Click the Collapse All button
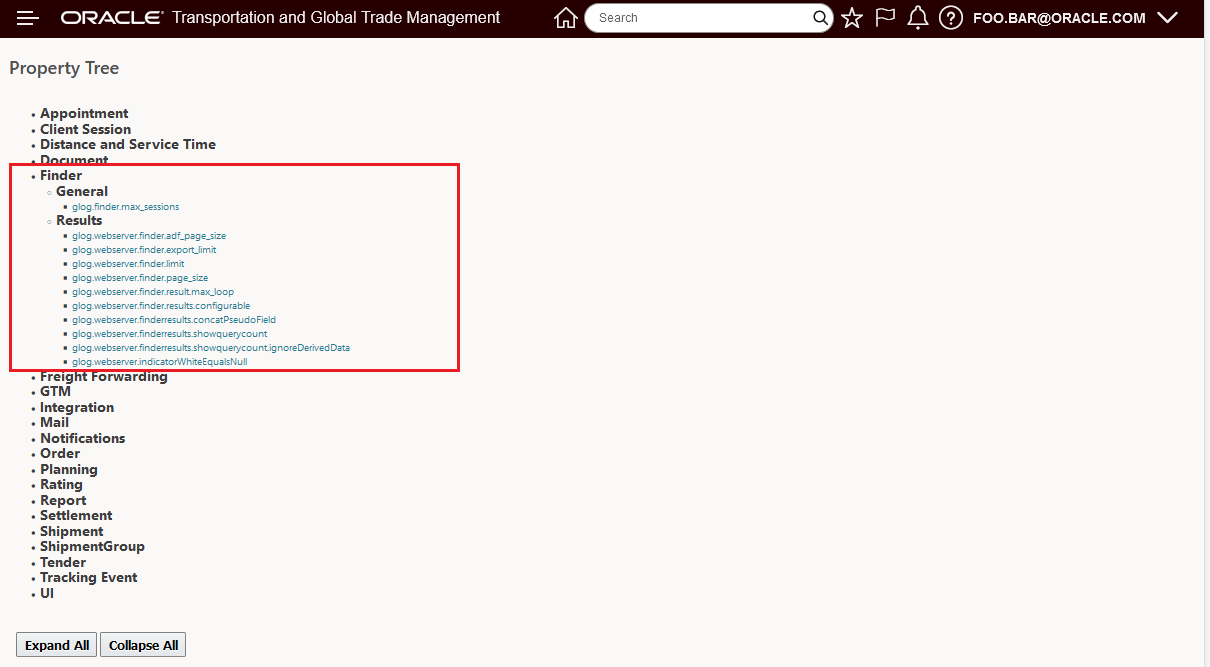The width and height of the screenshot is (1210, 667). click(x=143, y=645)
